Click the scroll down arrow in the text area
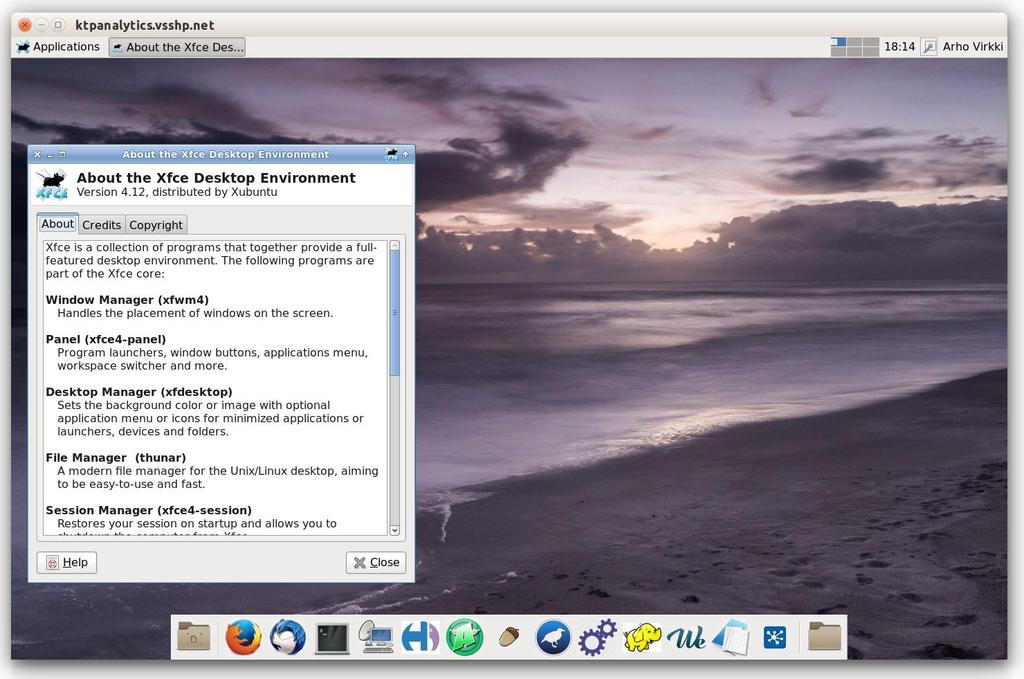This screenshot has height=679, width=1024. click(394, 530)
